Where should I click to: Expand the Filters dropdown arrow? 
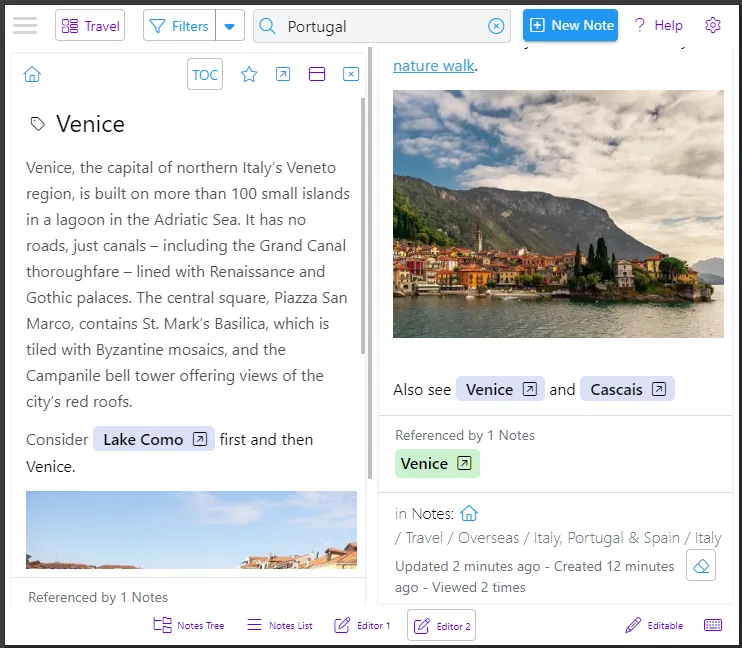231,26
